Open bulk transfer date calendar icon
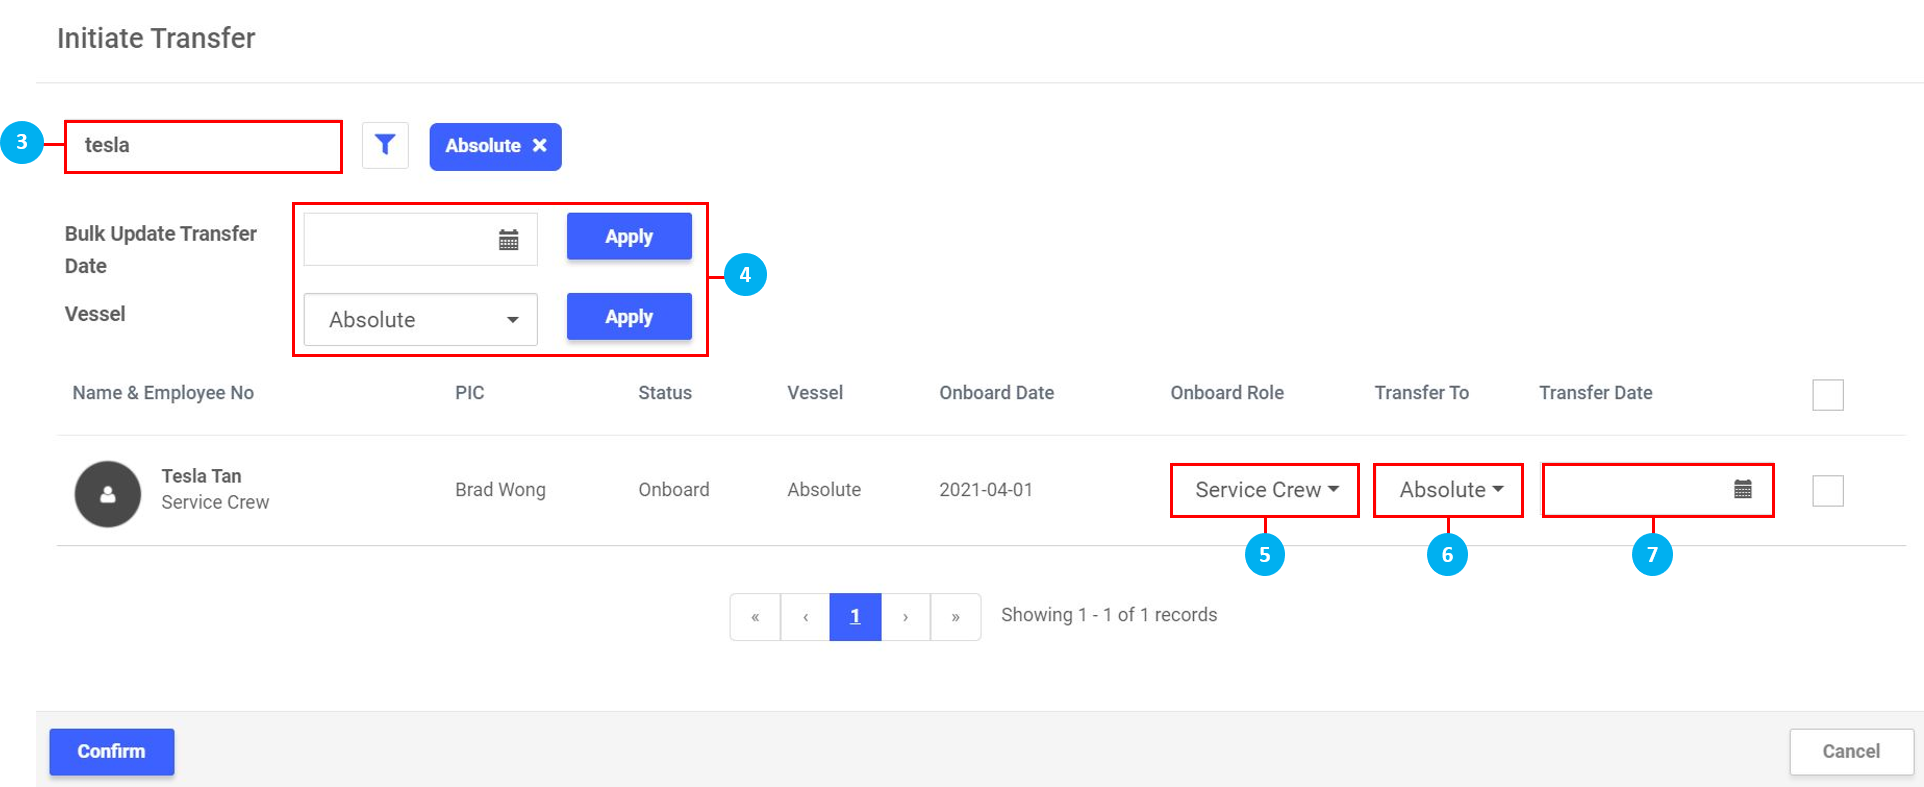Viewport: 1924px width, 787px height. 508,240
